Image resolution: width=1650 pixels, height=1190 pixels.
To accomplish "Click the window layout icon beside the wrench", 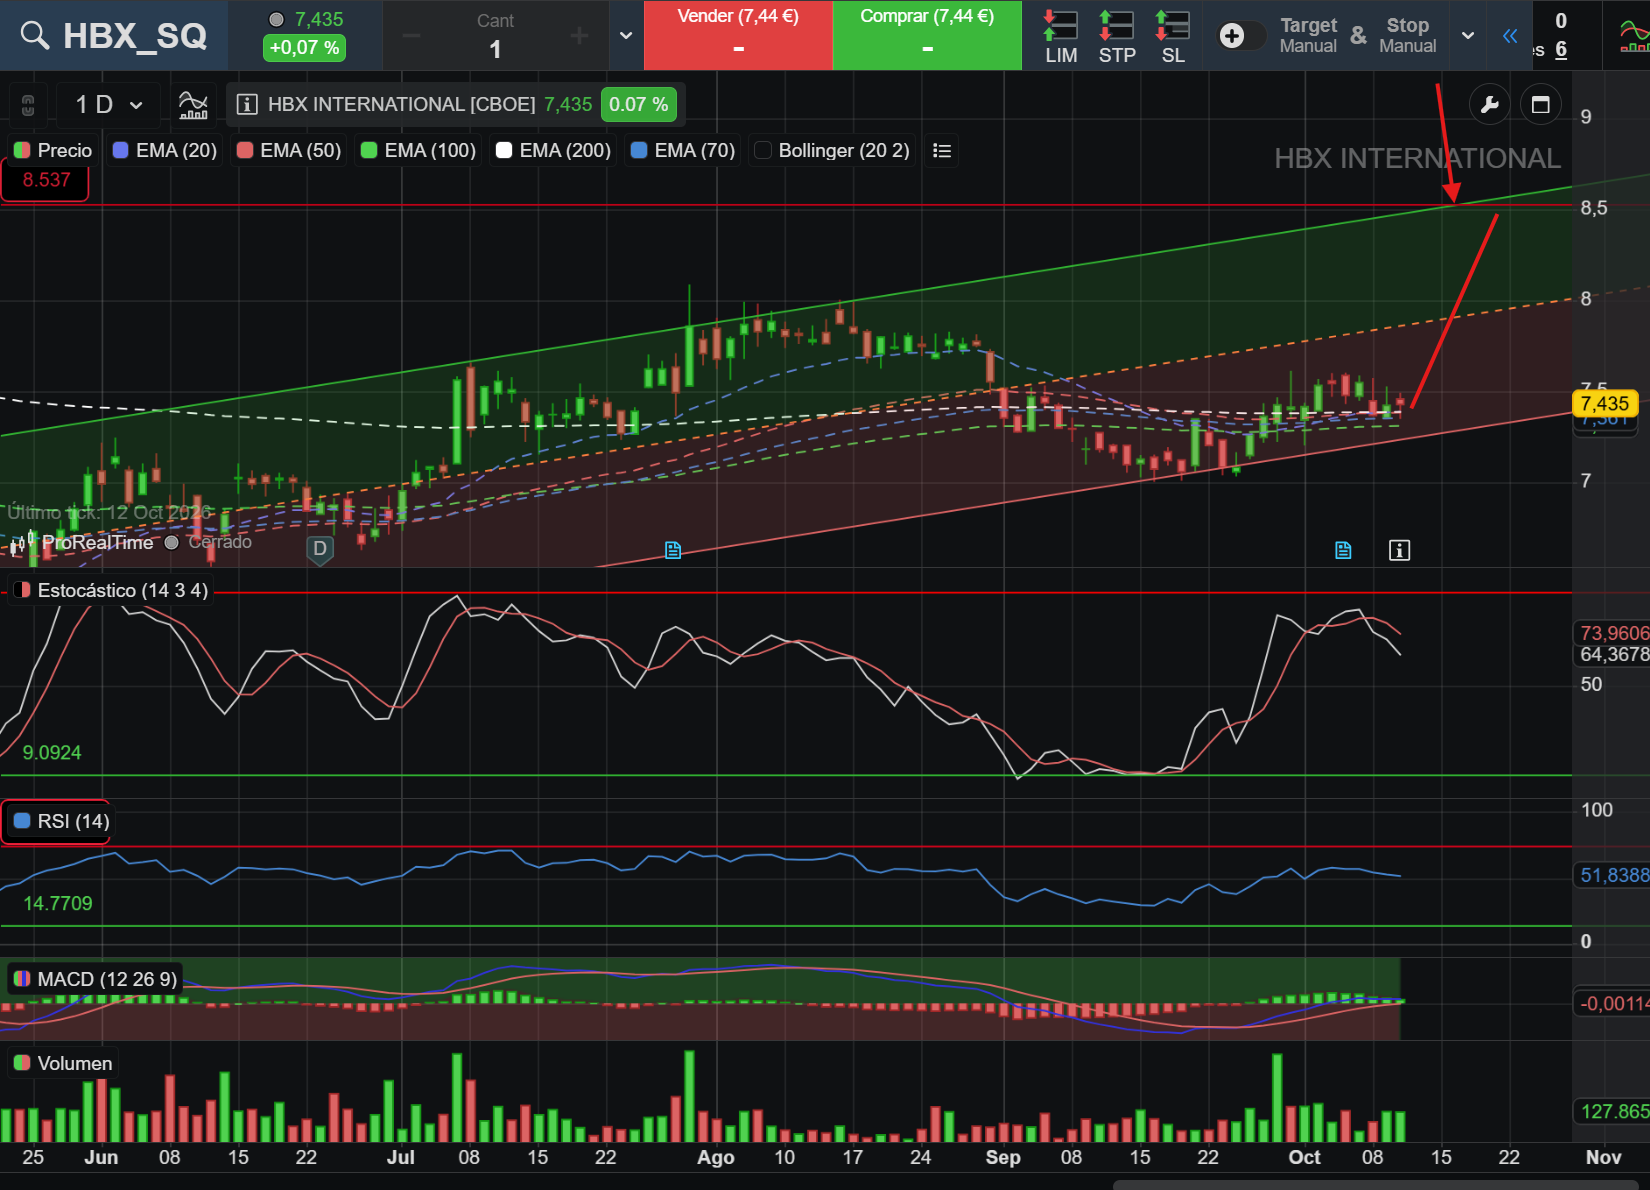I will coord(1541,104).
